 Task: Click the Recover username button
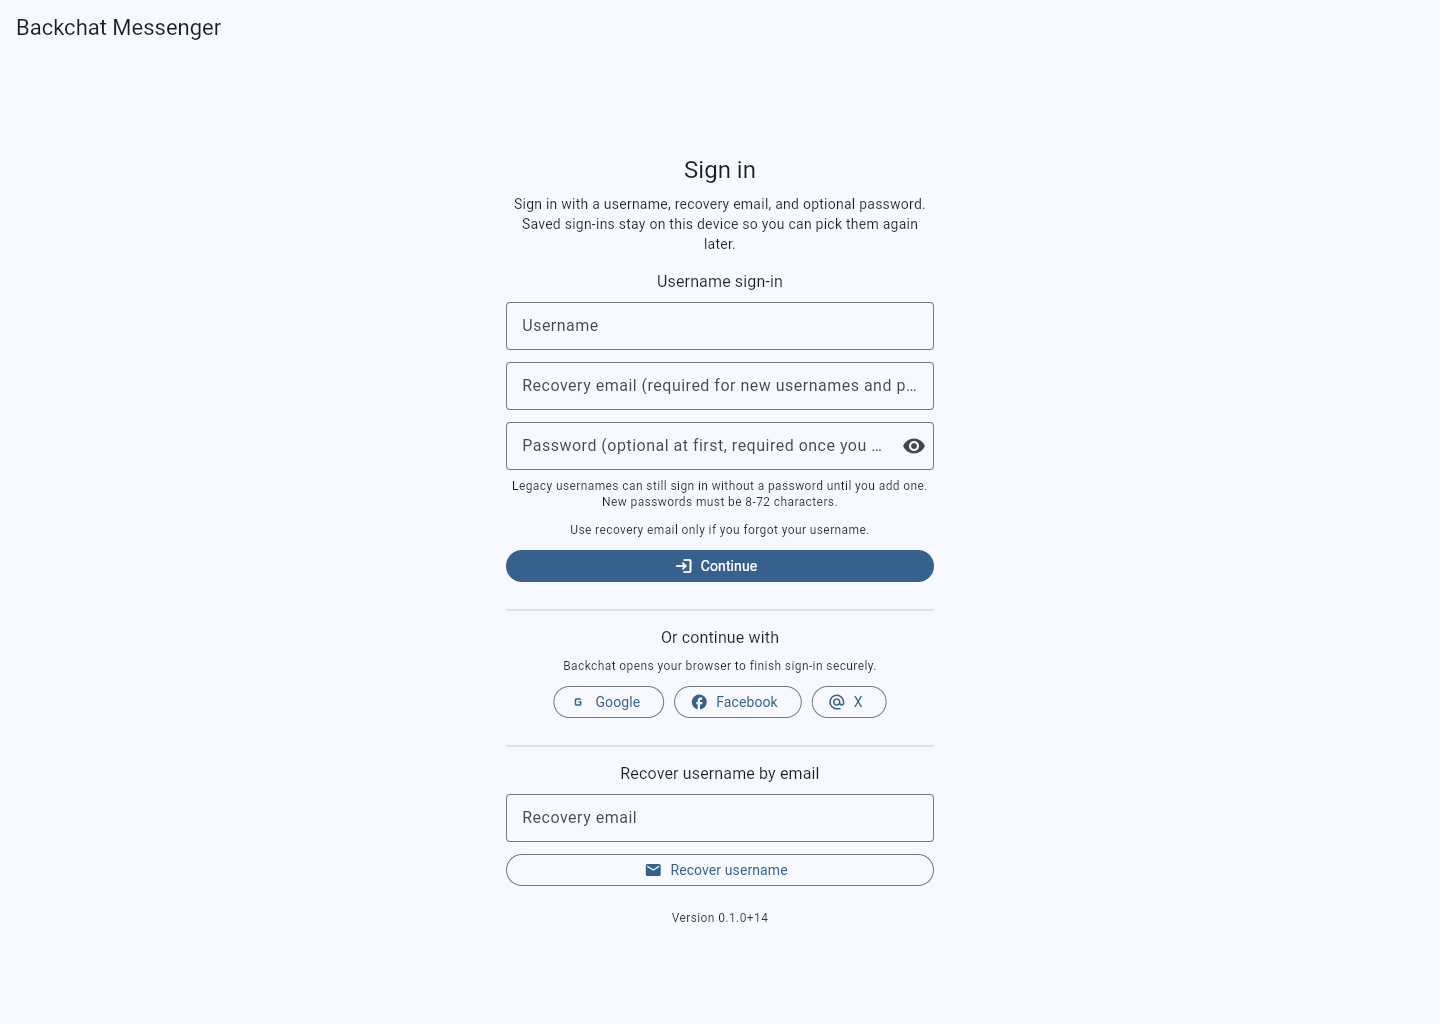pos(720,870)
